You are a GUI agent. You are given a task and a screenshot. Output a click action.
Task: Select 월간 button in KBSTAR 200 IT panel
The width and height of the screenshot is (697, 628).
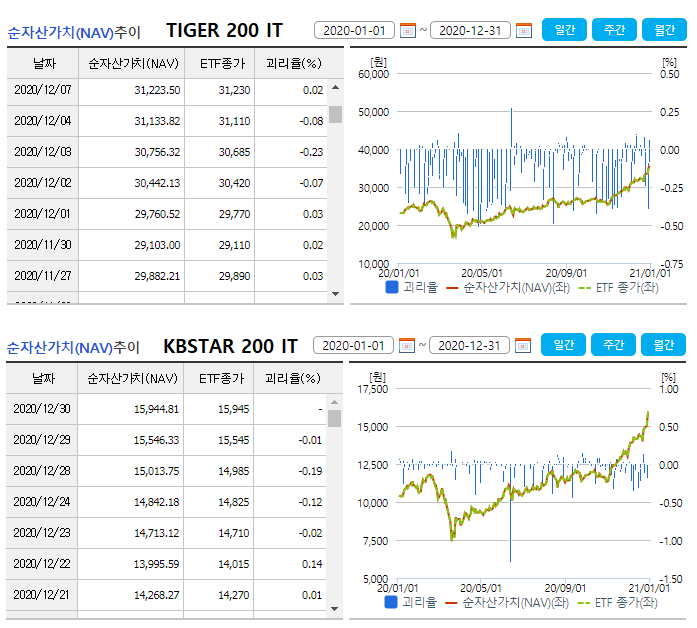(663, 345)
